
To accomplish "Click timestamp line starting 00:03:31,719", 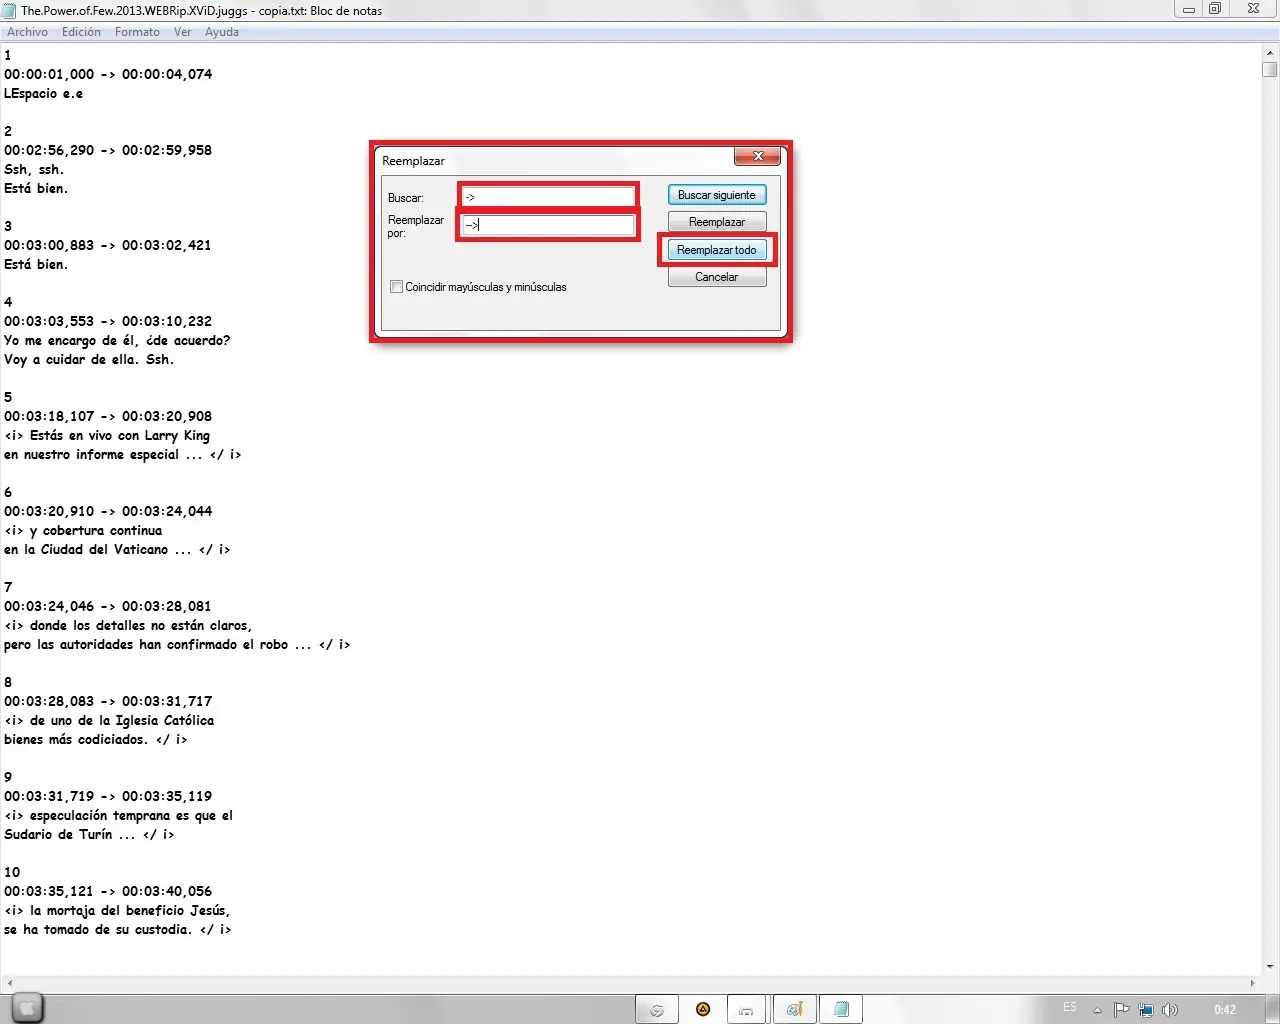I will point(108,796).
